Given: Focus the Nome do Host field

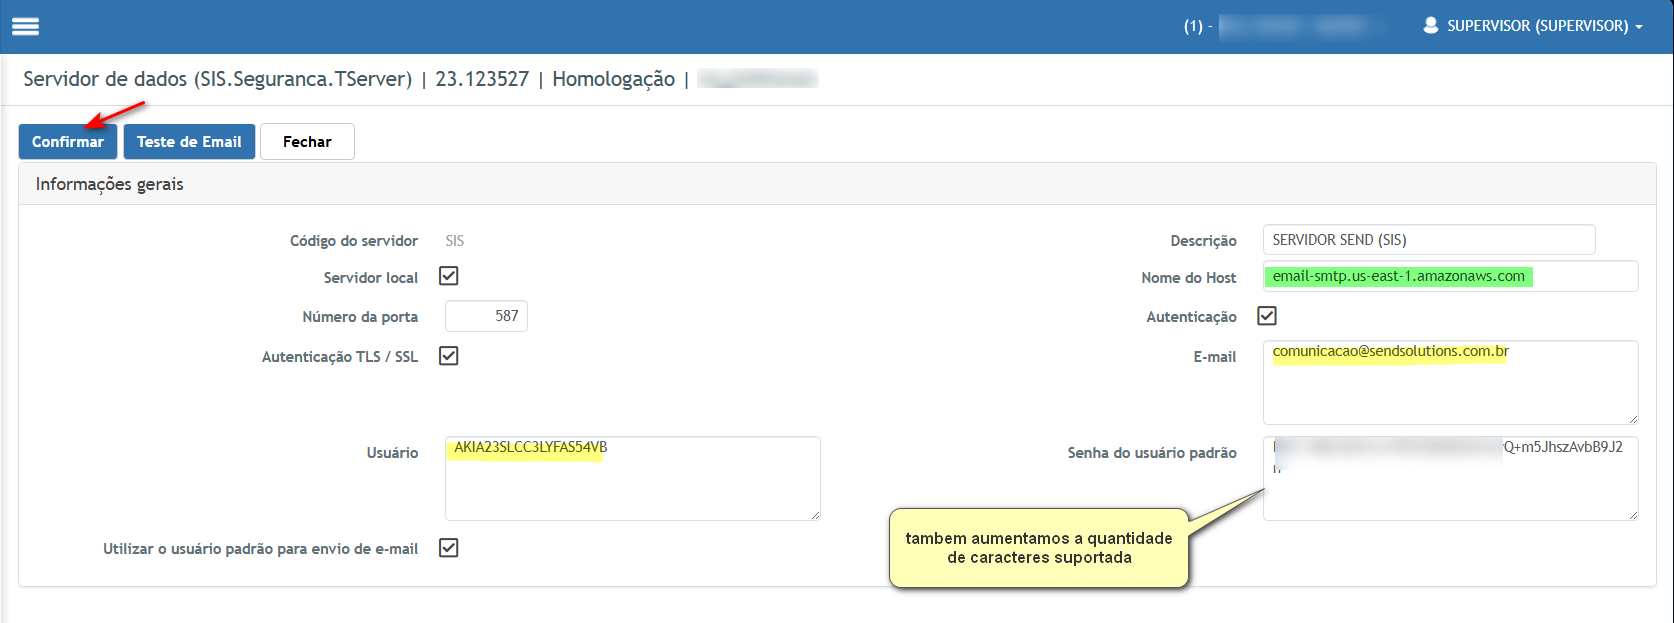Looking at the screenshot, I should pos(1450,276).
